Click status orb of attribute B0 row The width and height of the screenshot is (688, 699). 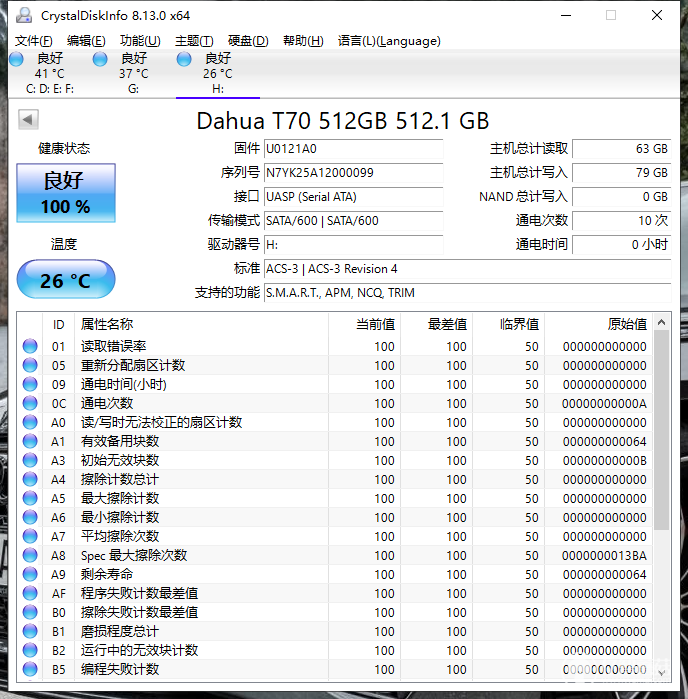coord(30,612)
